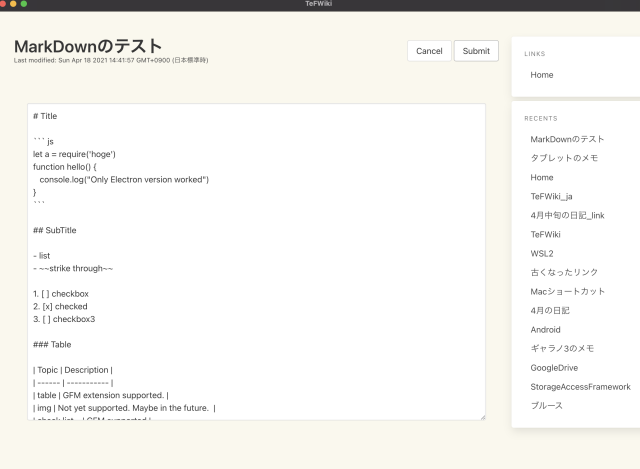
Task: Click the '3. [ ] checkbox3' line
Action: tap(64, 319)
